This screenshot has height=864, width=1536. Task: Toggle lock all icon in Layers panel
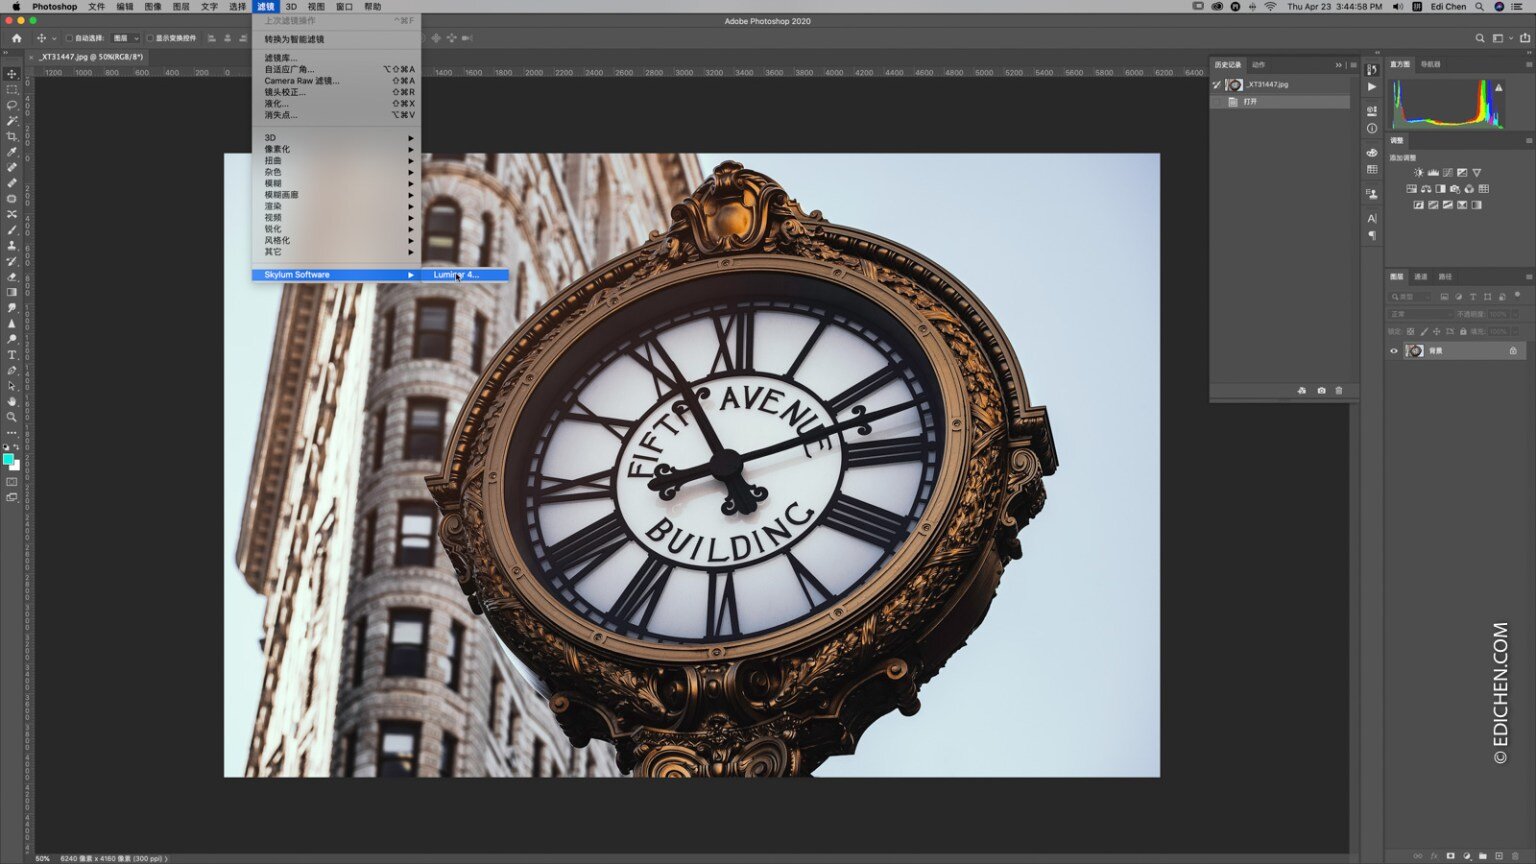[1463, 331]
